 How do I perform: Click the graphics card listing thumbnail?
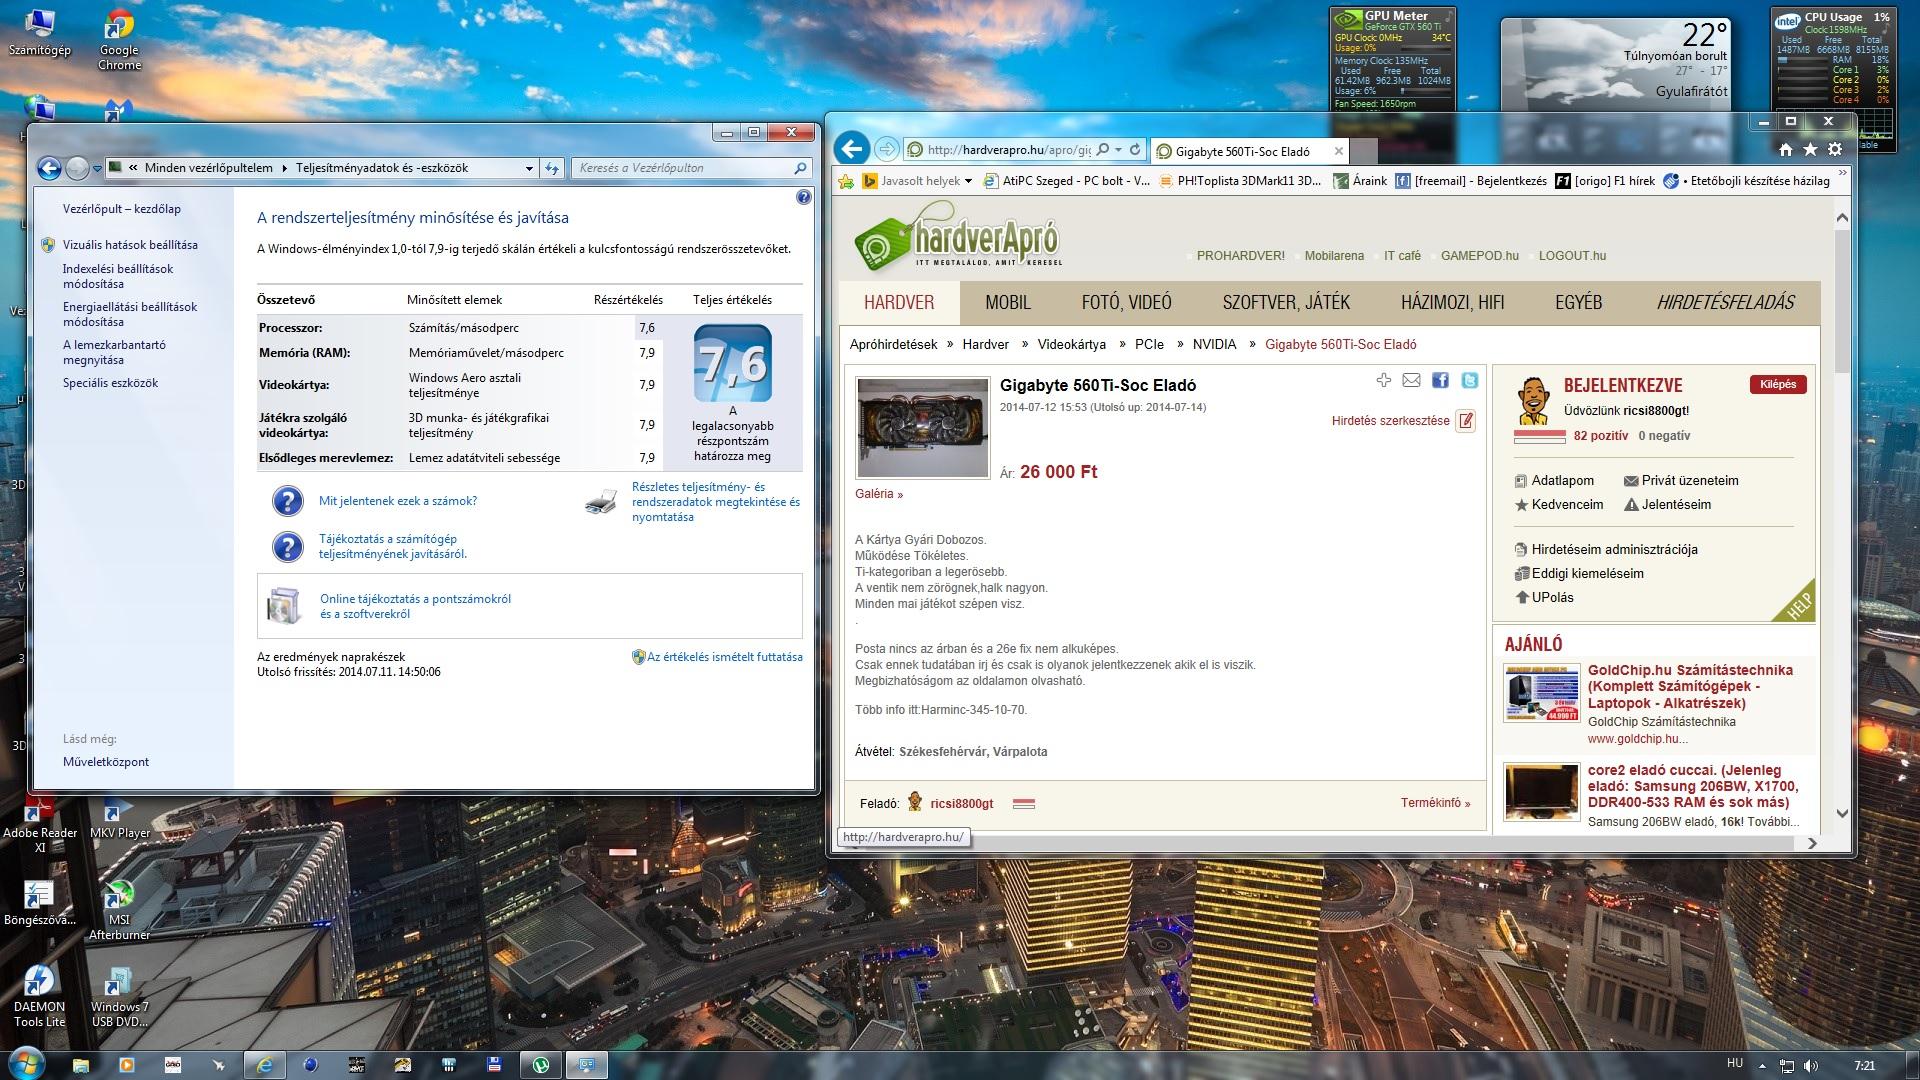pyautogui.click(x=922, y=427)
